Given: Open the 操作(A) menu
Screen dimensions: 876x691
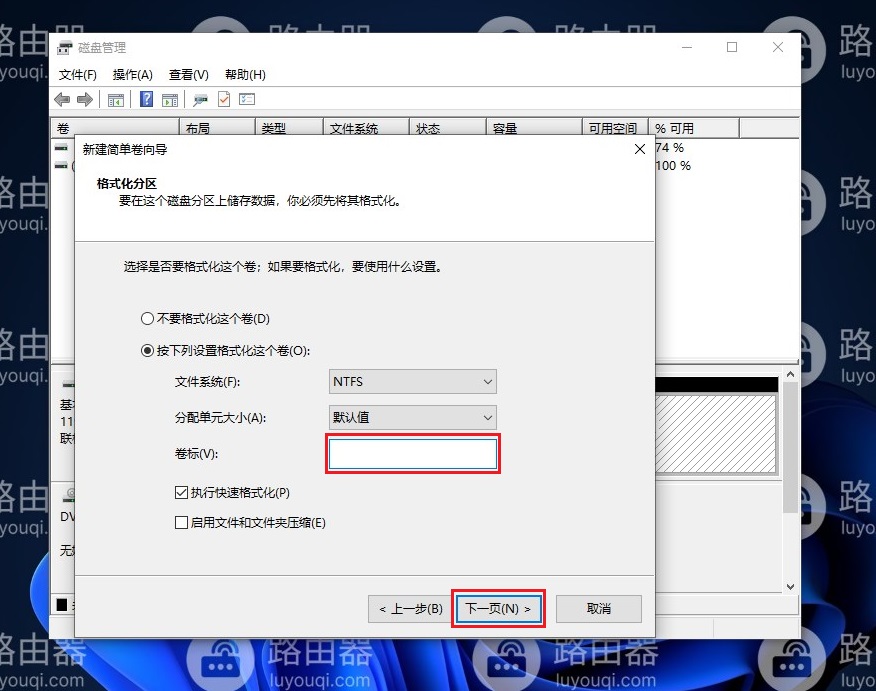Looking at the screenshot, I should click(x=132, y=75).
